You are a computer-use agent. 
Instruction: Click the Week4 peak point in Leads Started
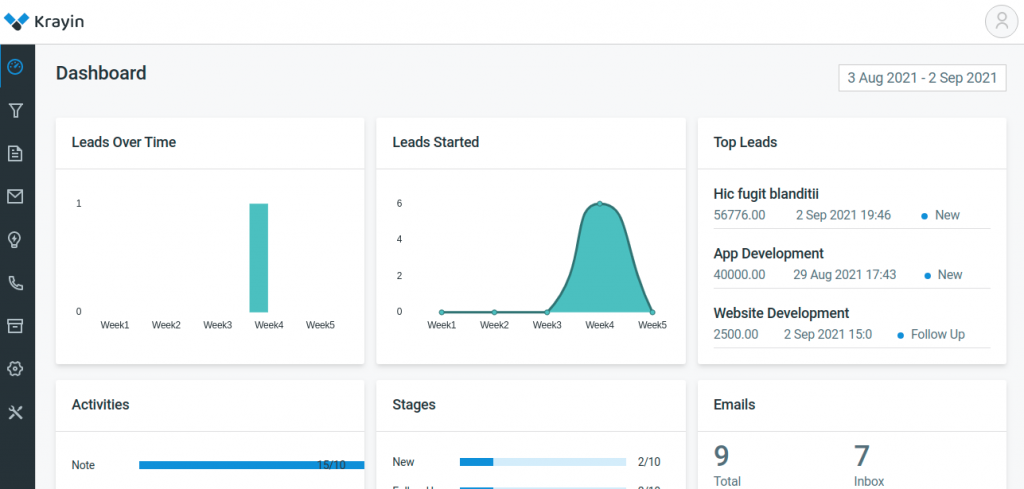(x=600, y=204)
